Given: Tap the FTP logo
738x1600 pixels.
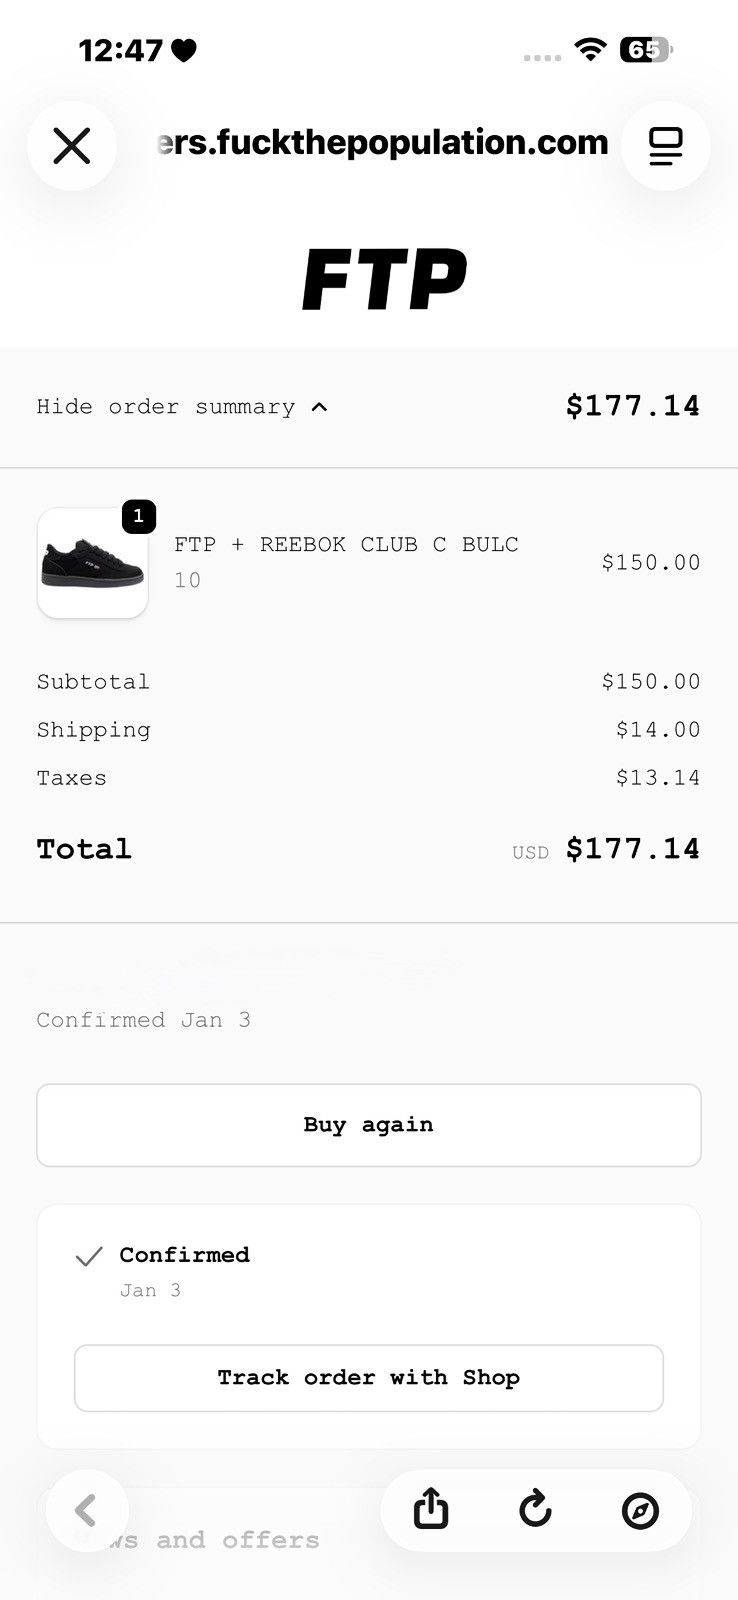Looking at the screenshot, I should point(384,278).
